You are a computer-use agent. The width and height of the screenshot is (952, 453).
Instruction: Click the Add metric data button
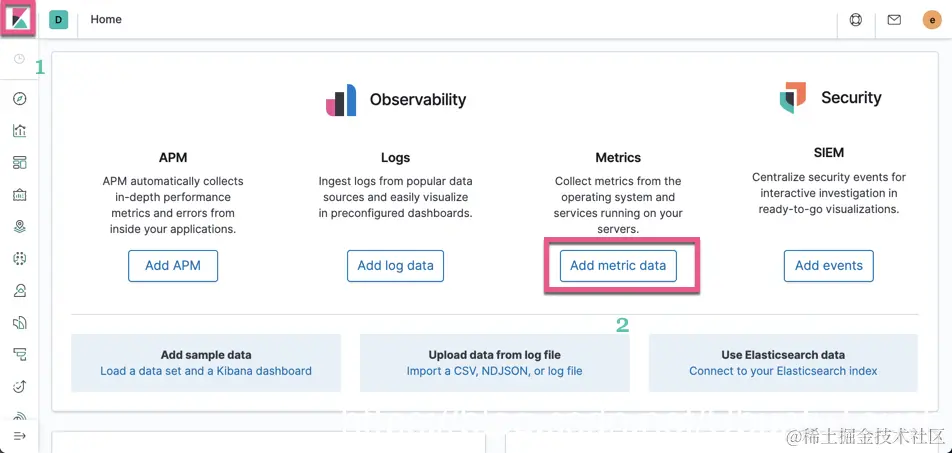point(617,266)
